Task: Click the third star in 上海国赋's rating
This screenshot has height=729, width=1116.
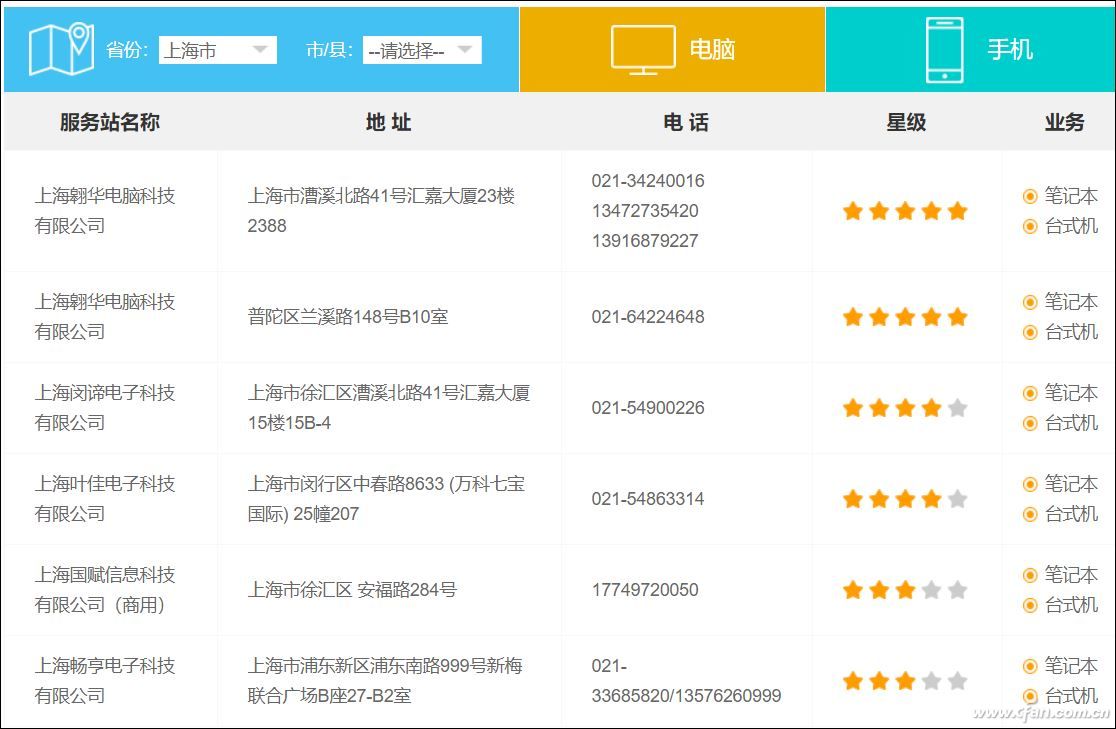Action: pyautogui.click(x=906, y=589)
